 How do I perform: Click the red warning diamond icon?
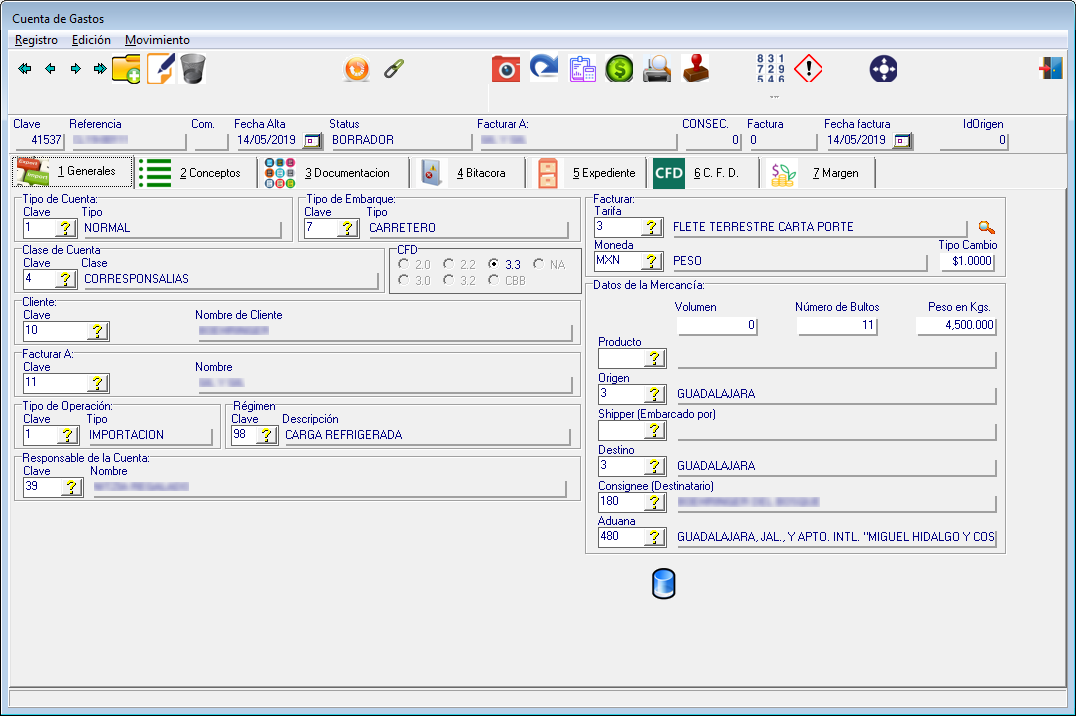click(808, 69)
